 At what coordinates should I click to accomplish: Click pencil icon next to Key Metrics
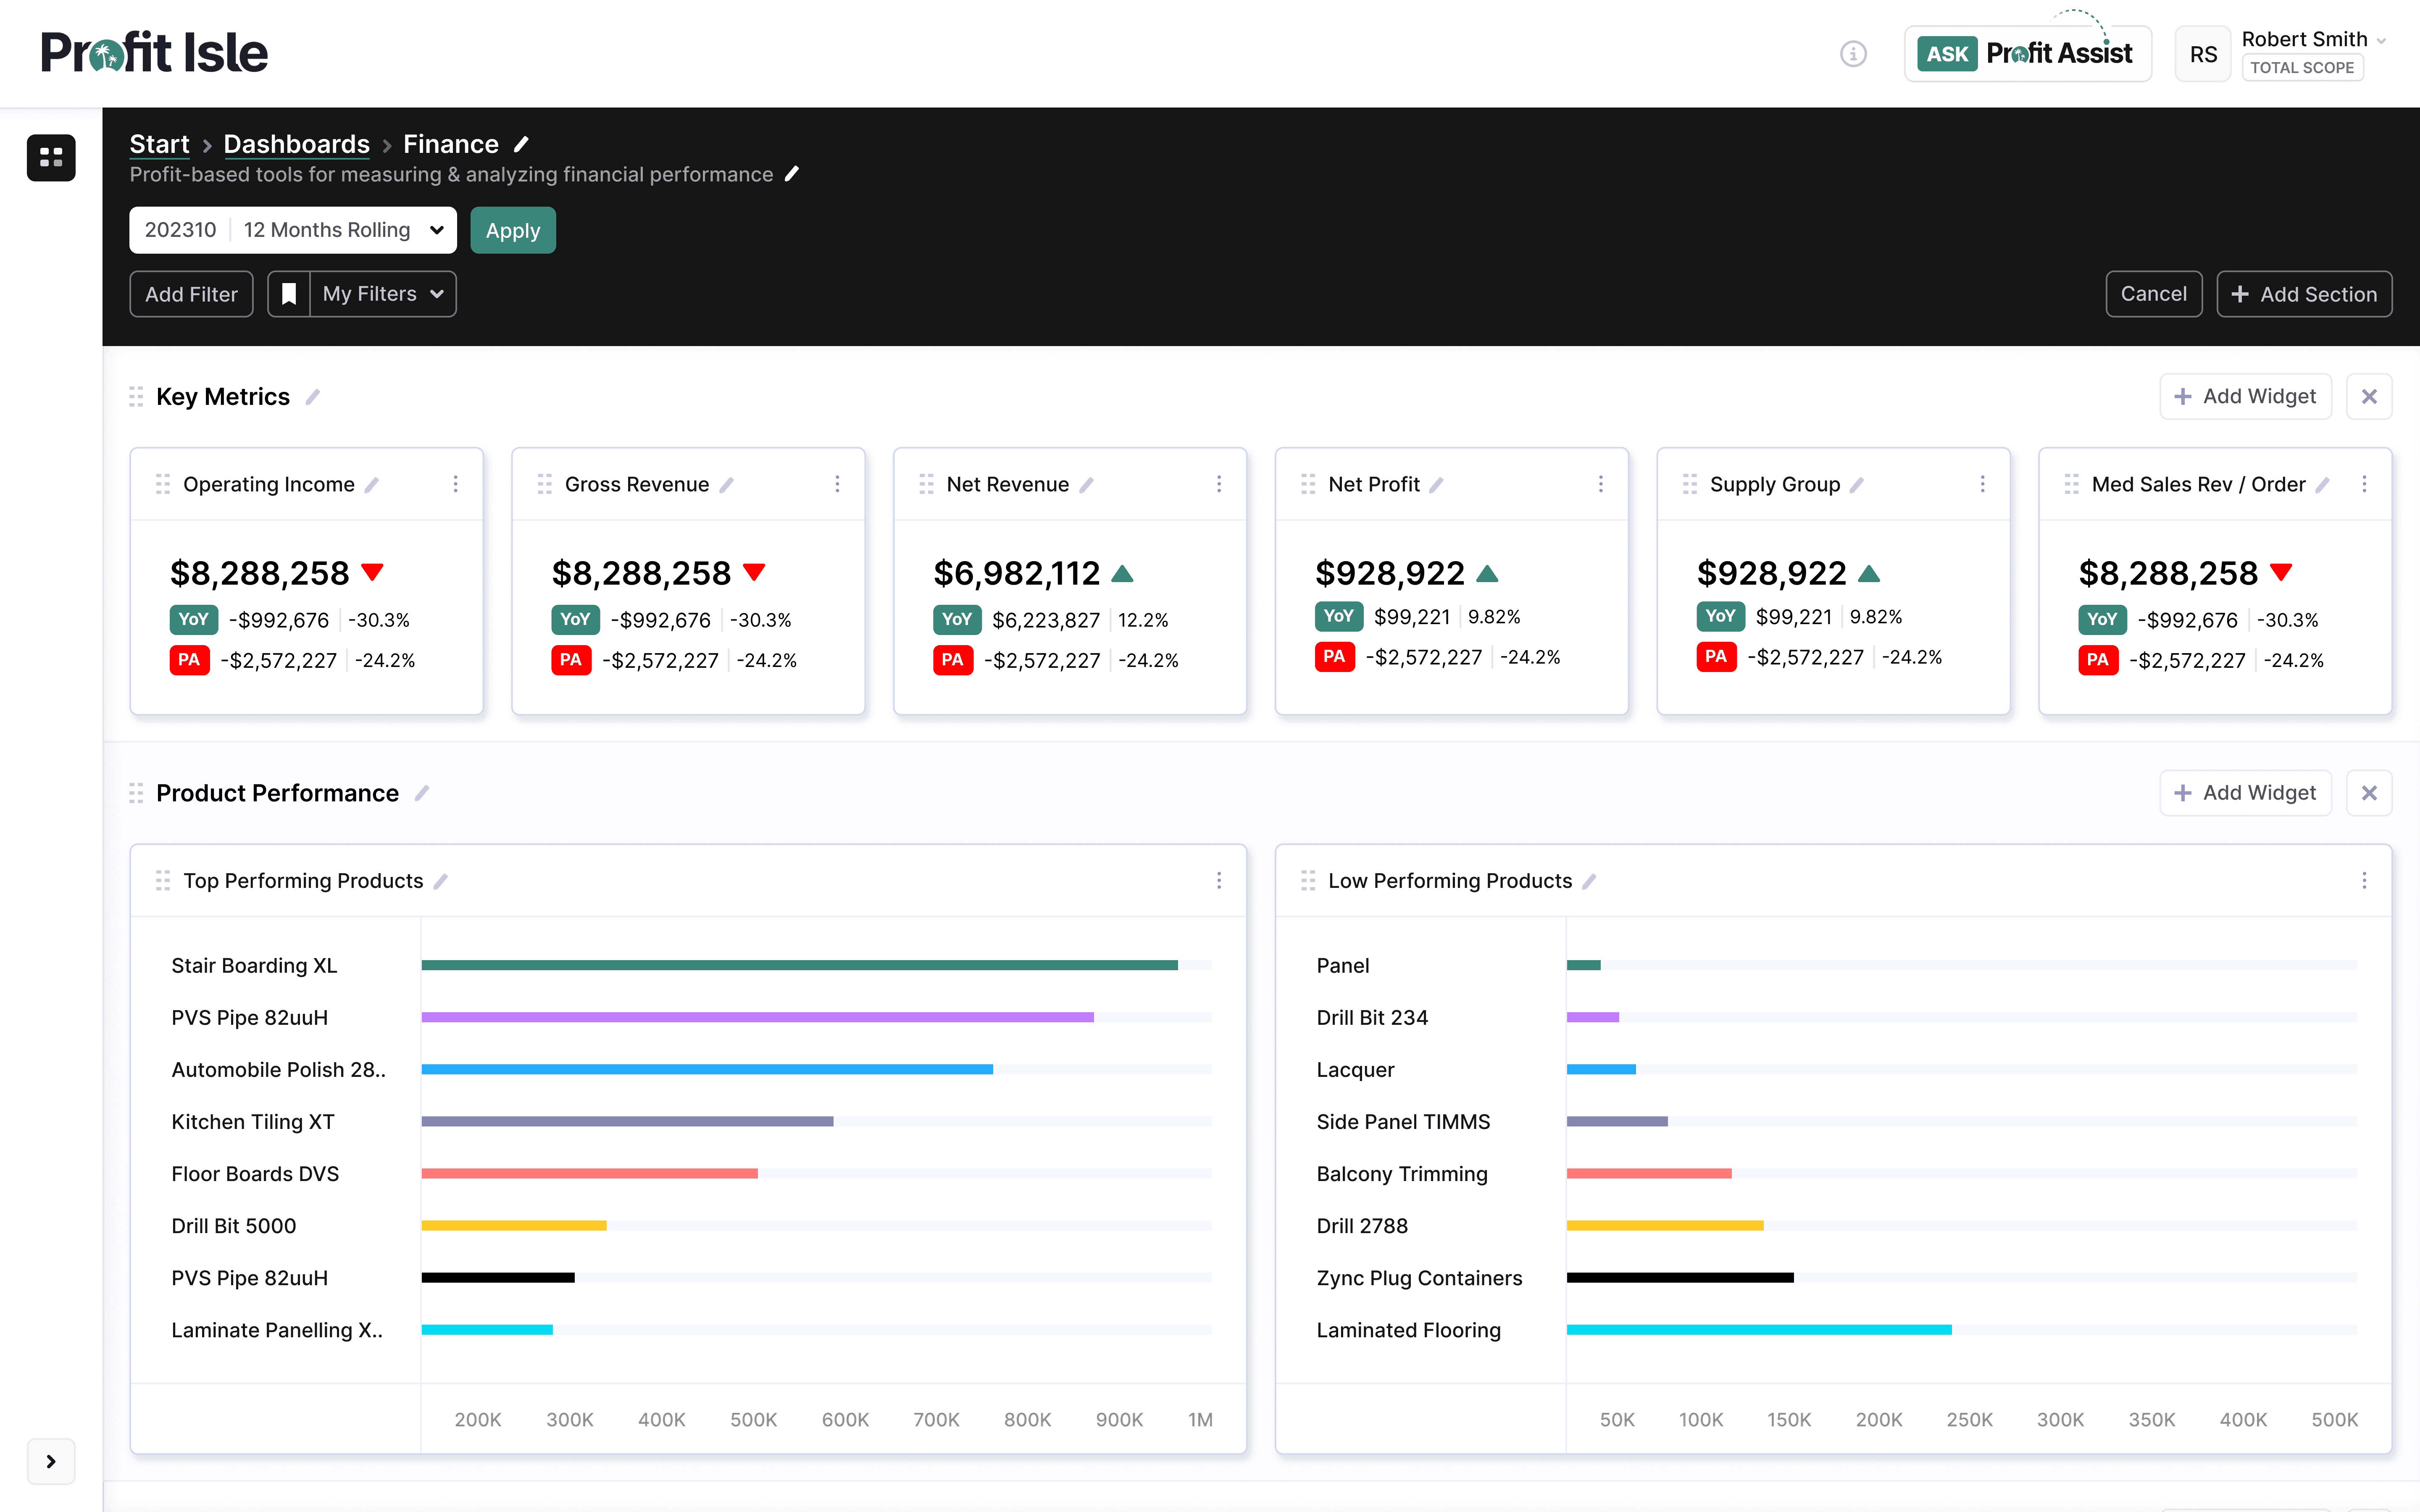(x=312, y=397)
